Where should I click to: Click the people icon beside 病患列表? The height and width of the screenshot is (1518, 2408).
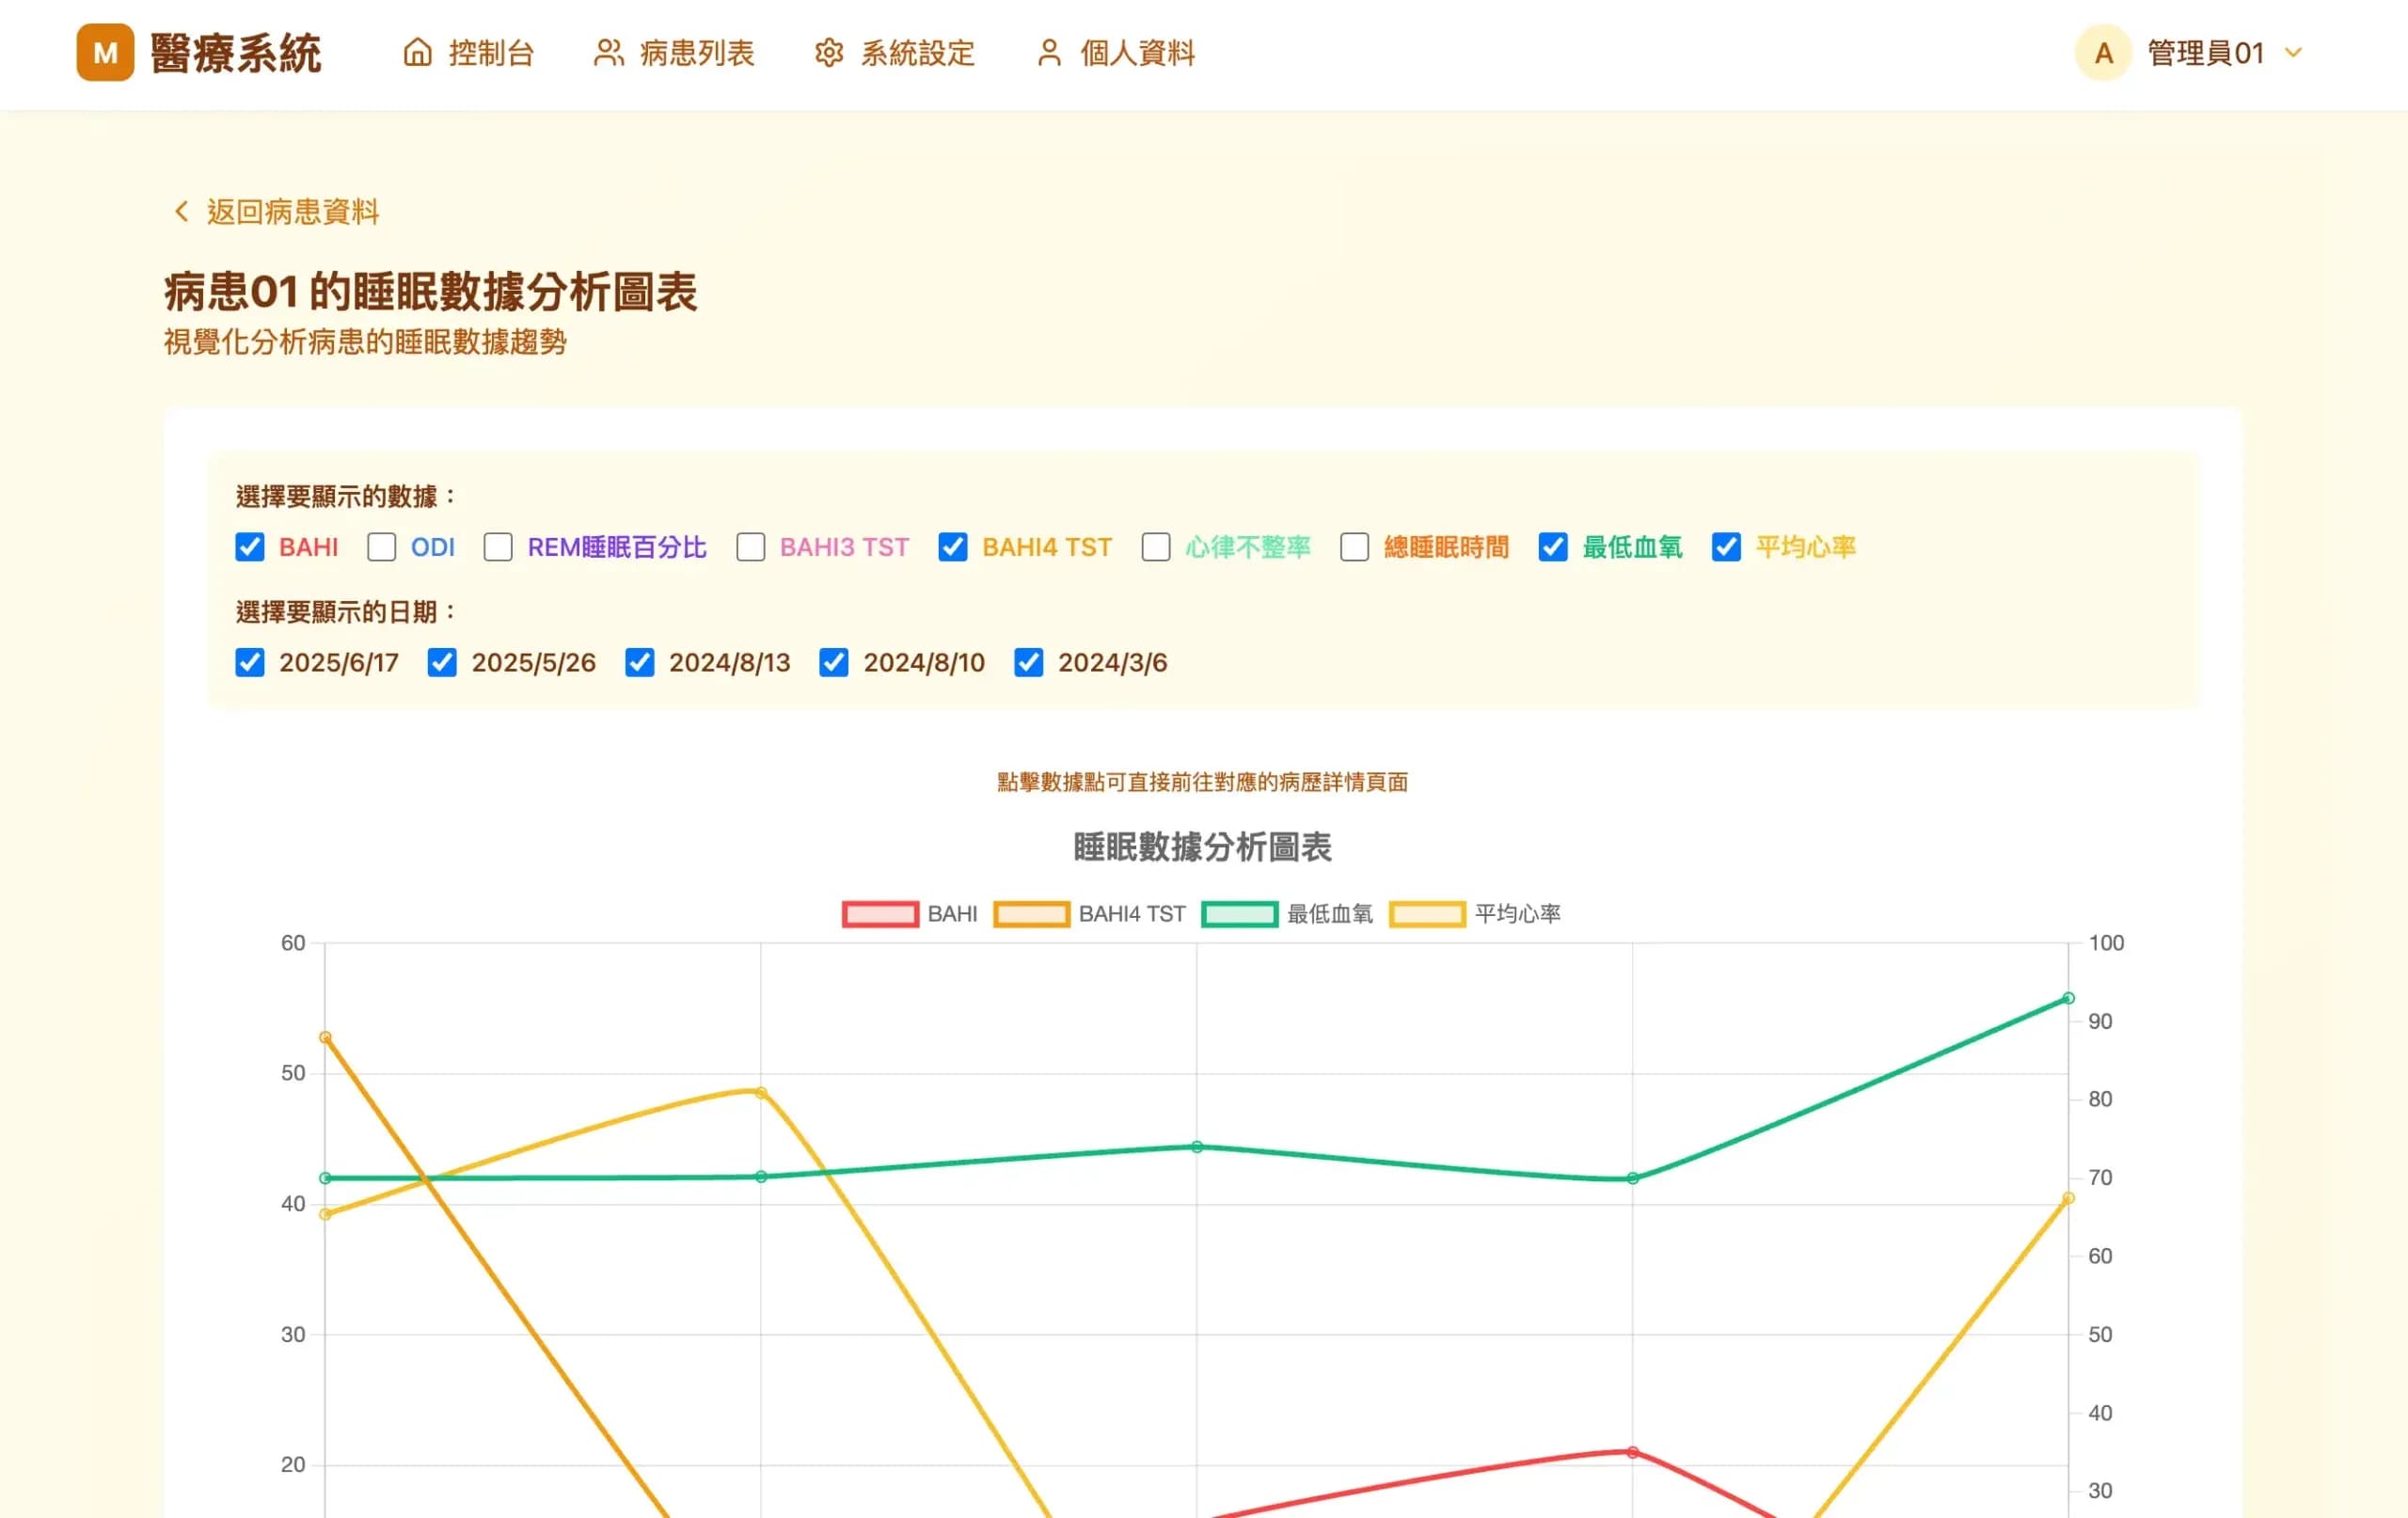point(608,53)
